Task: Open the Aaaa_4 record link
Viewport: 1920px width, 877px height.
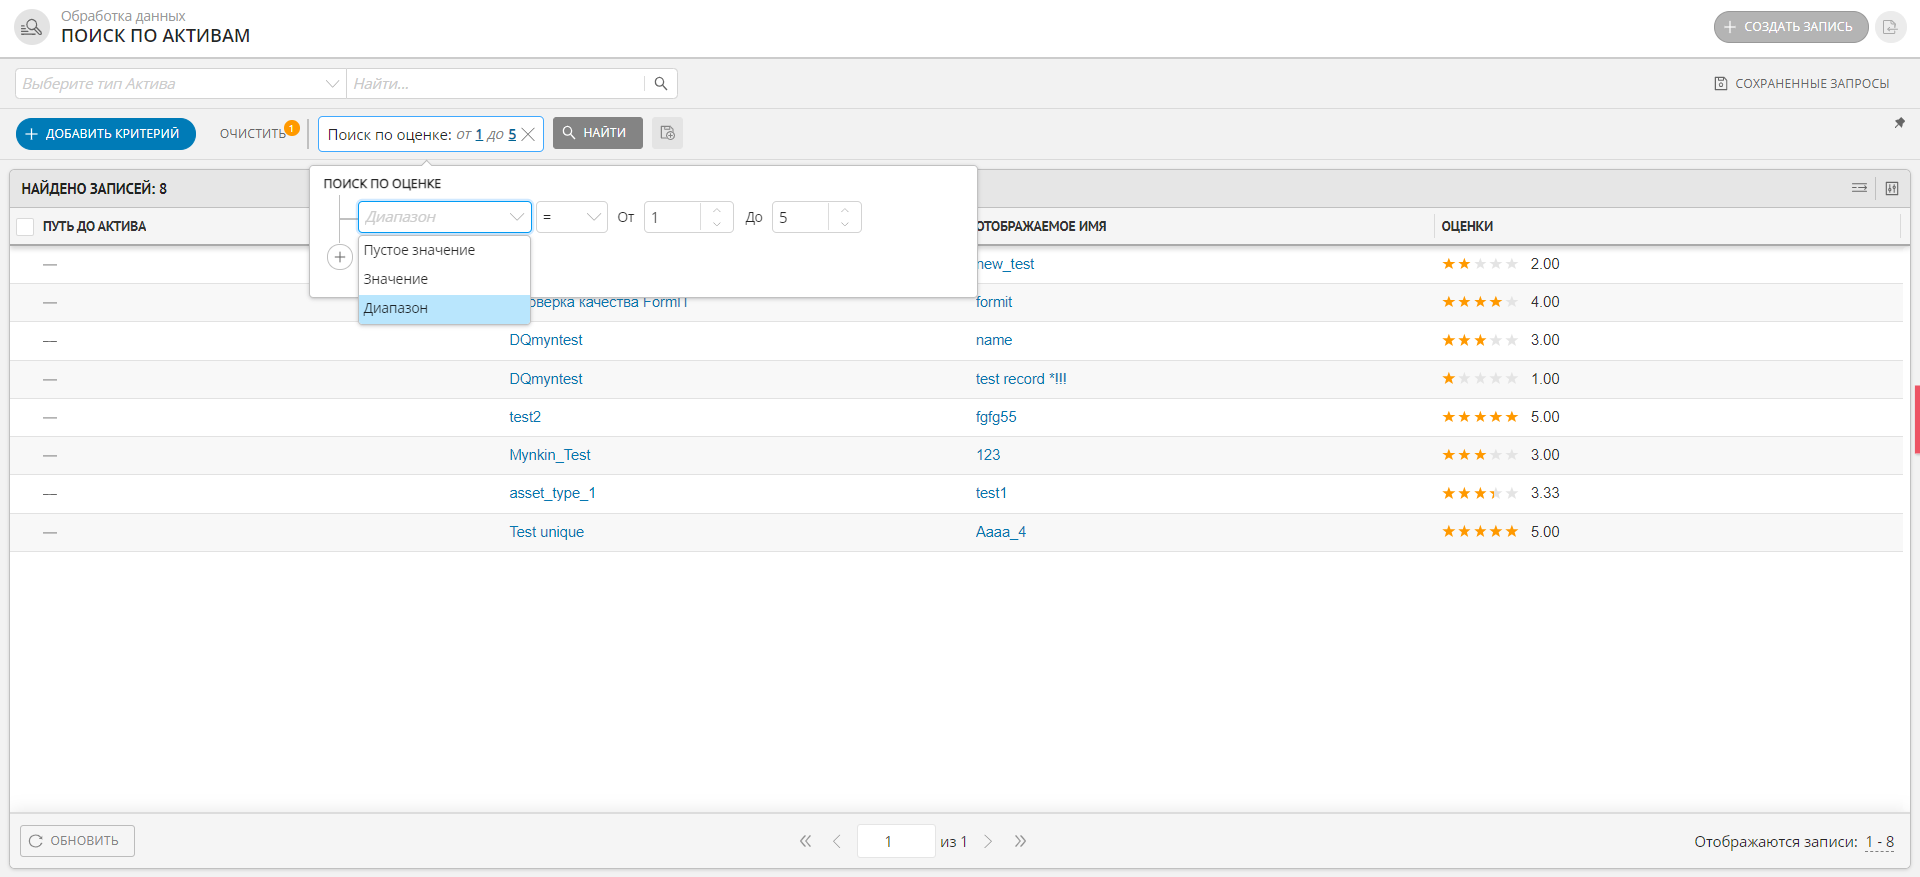Action: tap(1001, 532)
